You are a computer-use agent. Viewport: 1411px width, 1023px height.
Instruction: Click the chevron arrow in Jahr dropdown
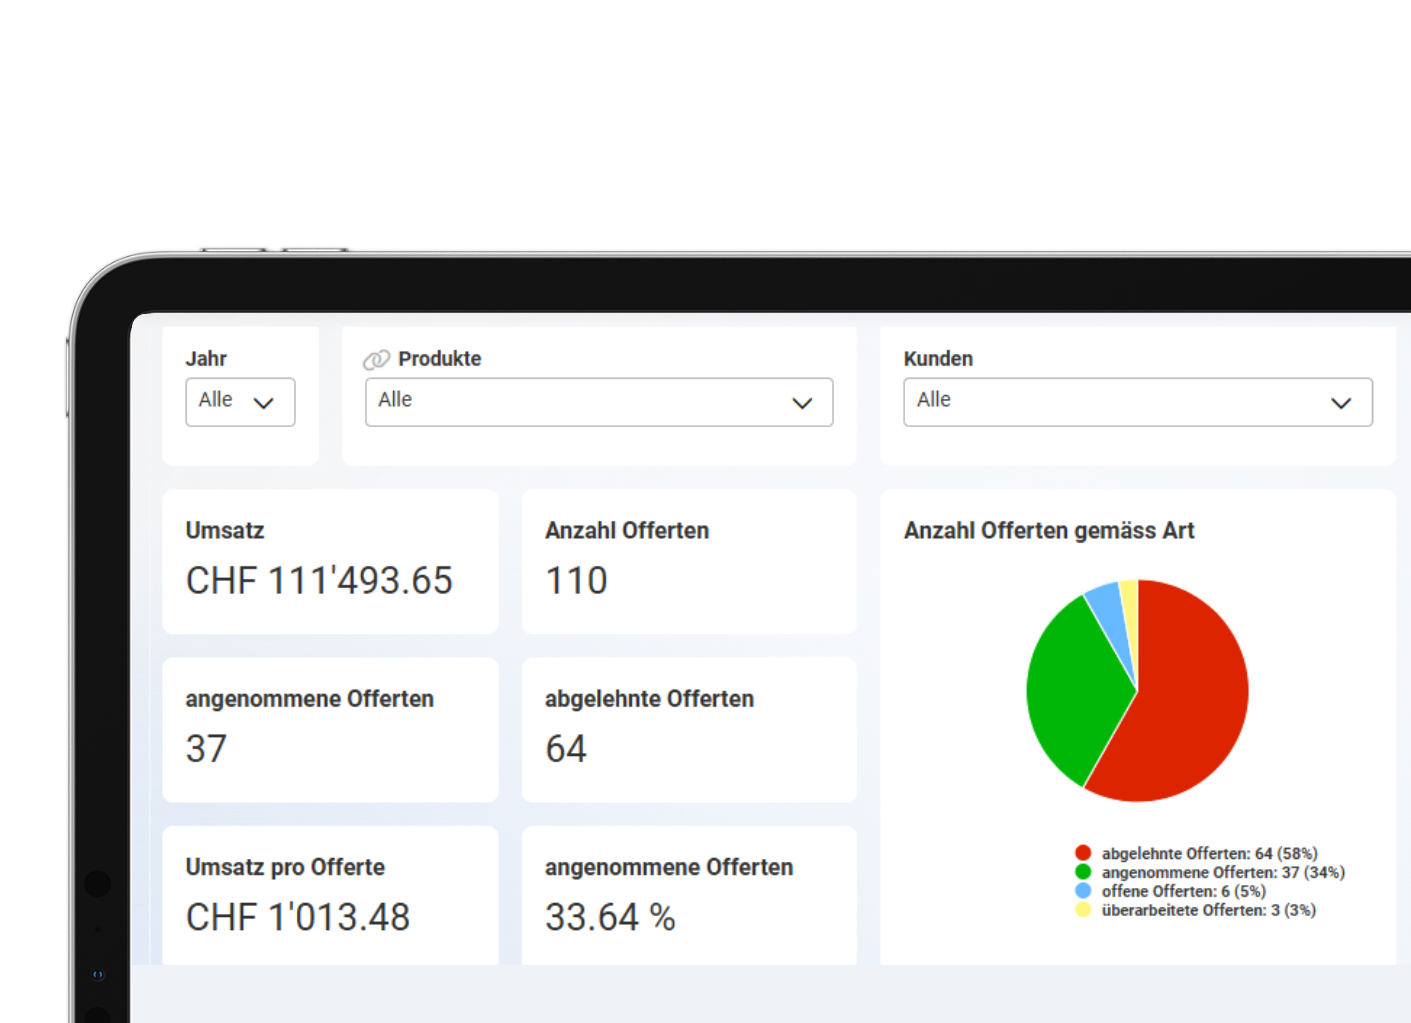point(264,403)
